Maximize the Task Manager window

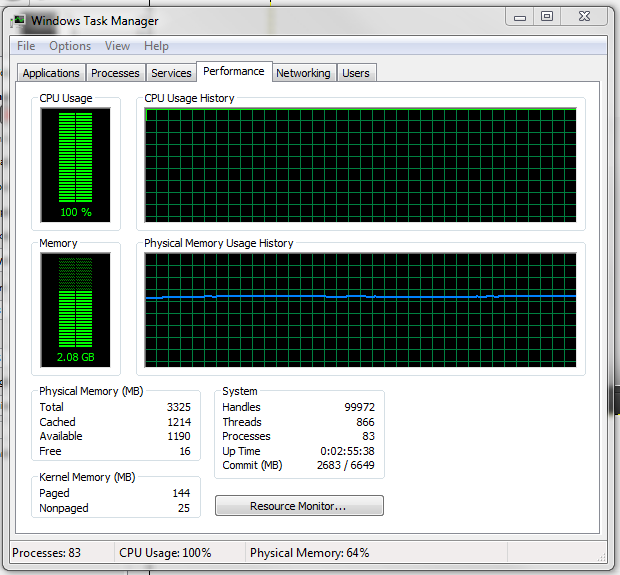click(x=547, y=17)
